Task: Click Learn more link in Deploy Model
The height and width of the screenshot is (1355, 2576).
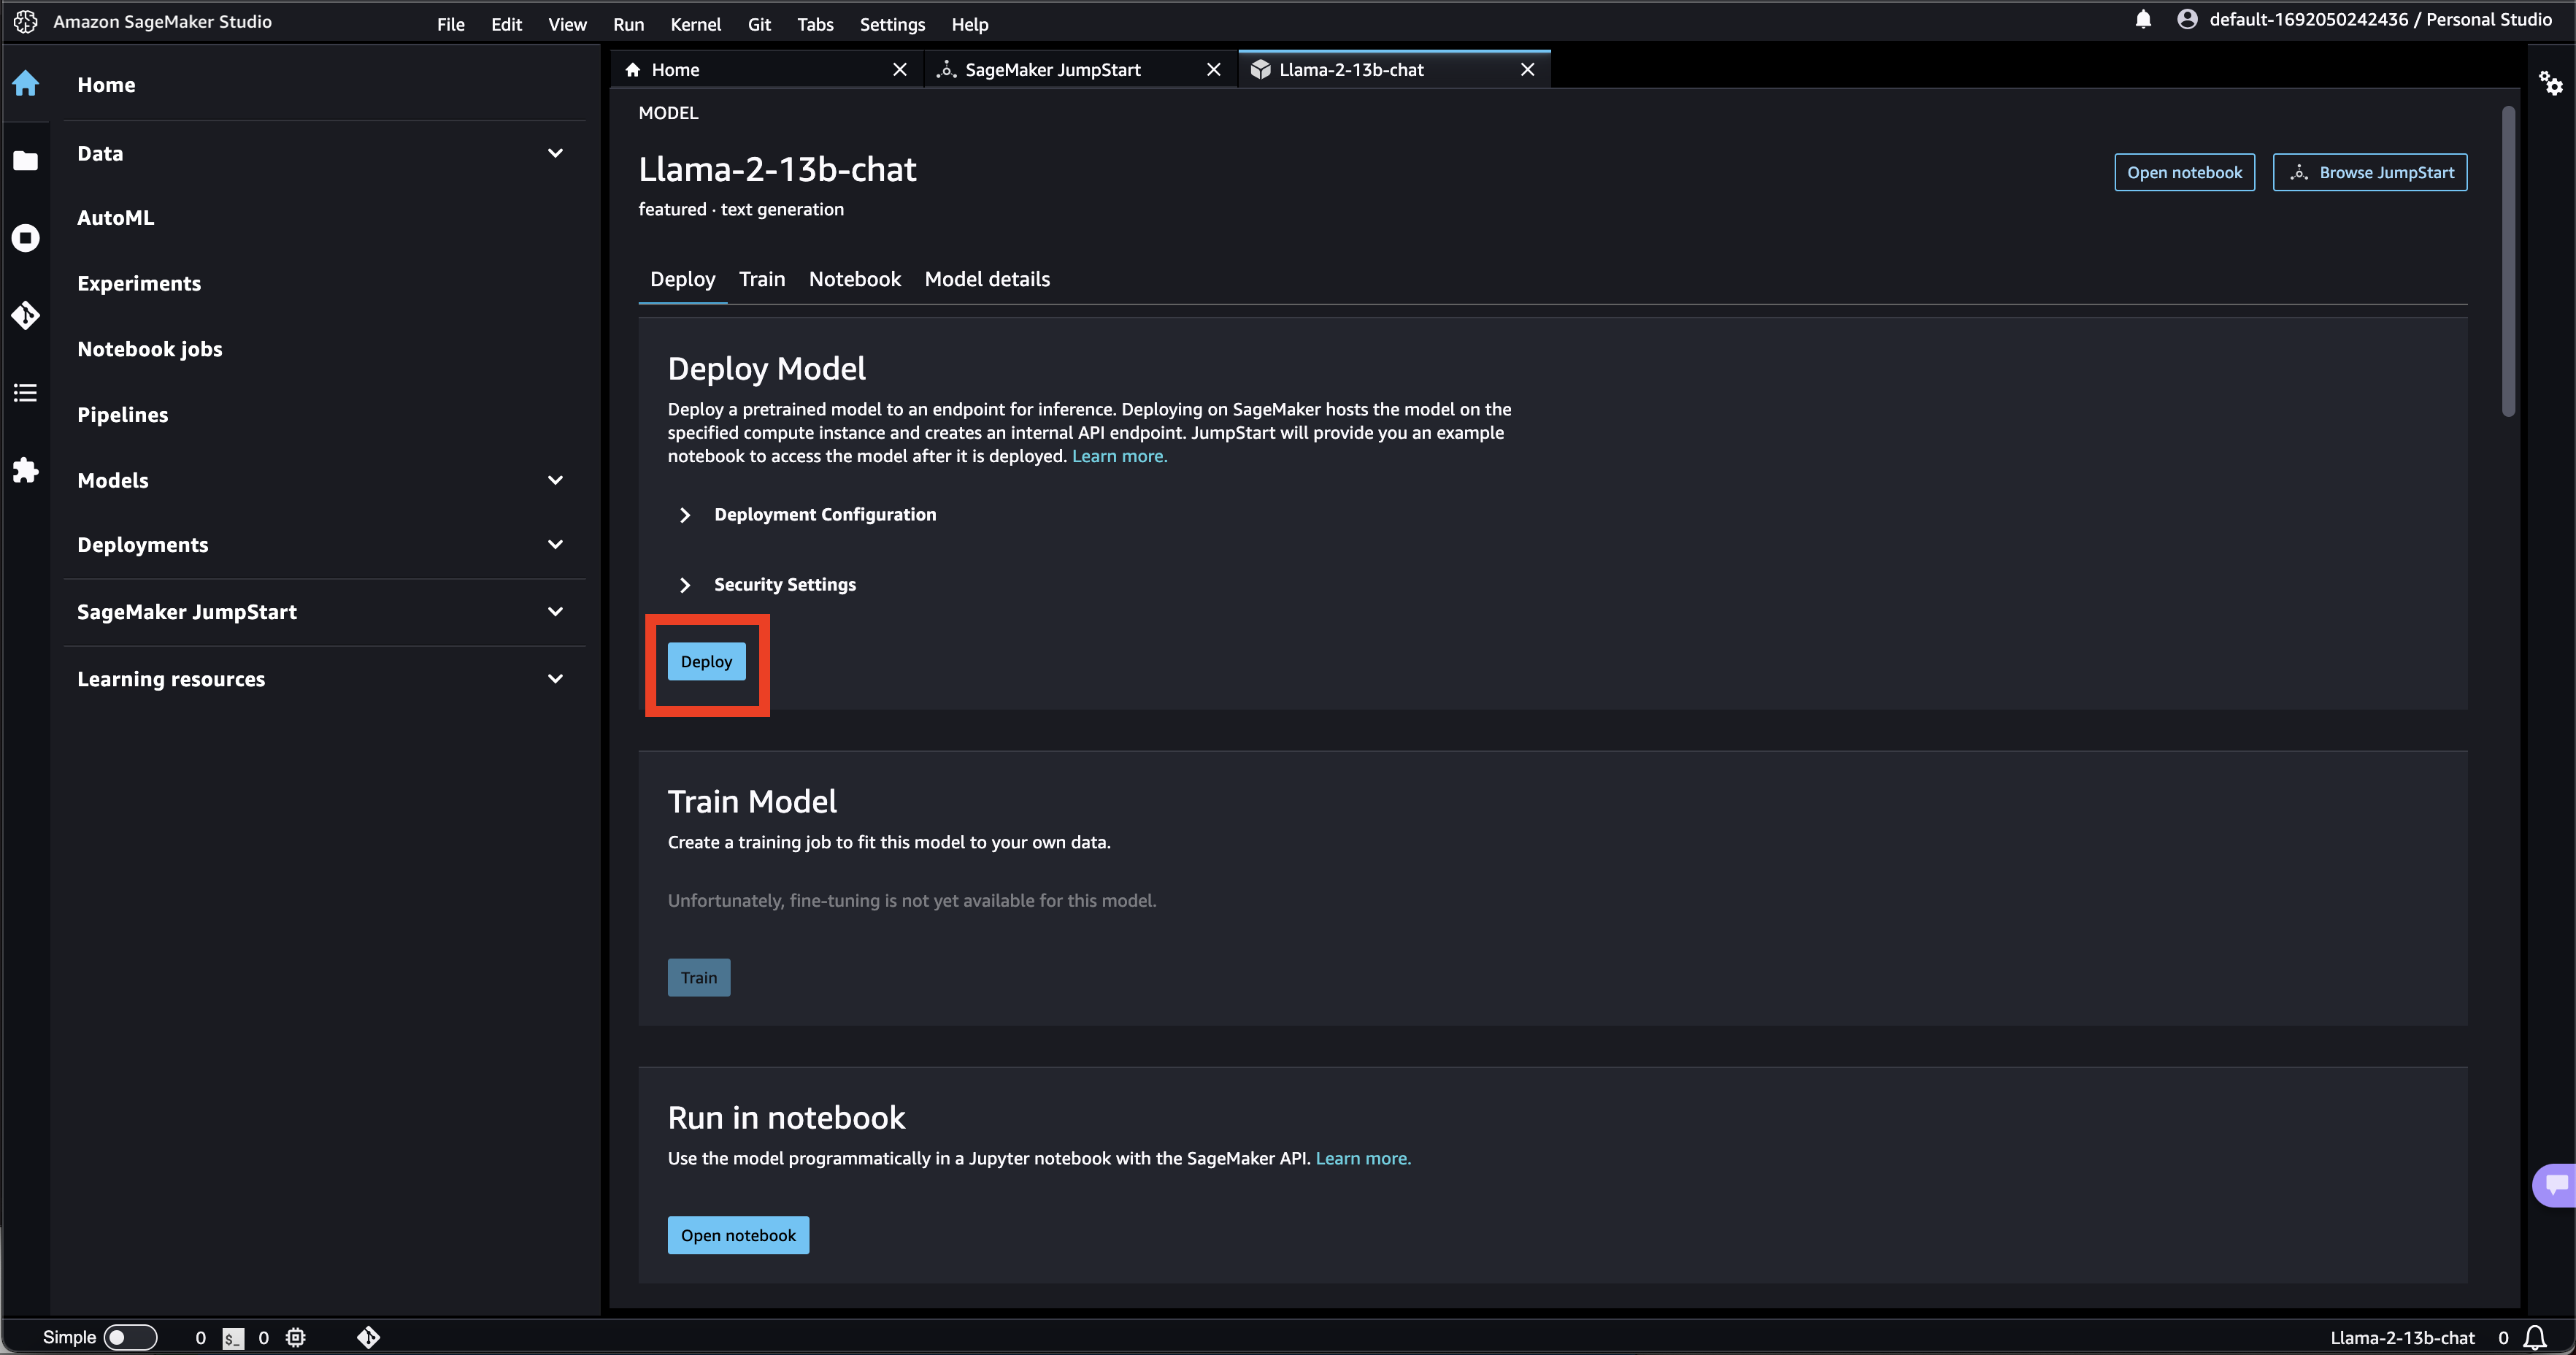Action: [1119, 457]
